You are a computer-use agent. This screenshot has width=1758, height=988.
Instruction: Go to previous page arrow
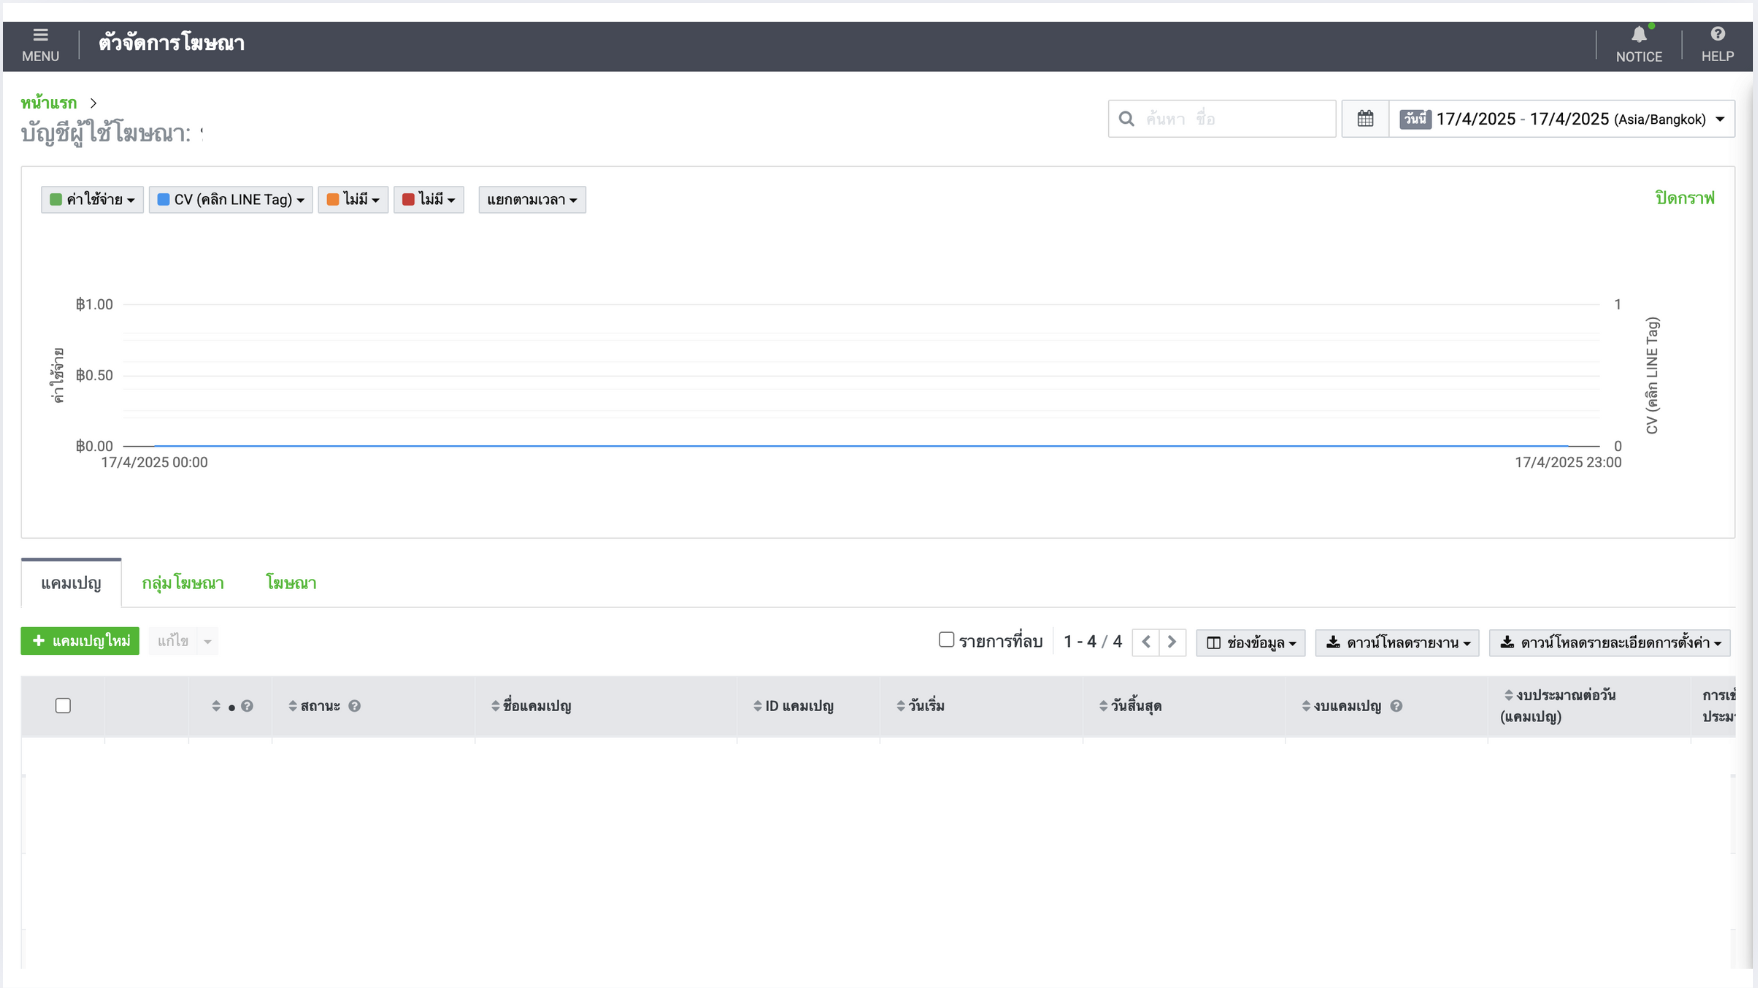point(1146,642)
